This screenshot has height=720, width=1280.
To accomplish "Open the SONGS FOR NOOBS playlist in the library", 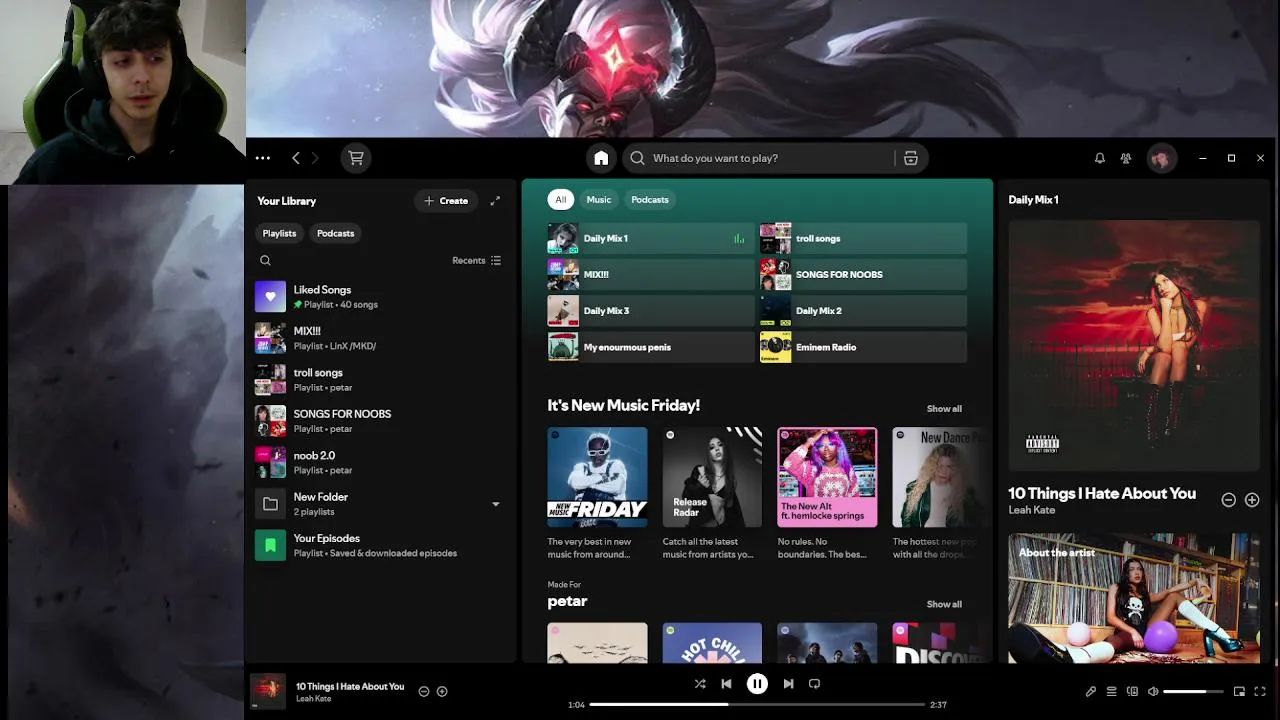I will pos(380,421).
